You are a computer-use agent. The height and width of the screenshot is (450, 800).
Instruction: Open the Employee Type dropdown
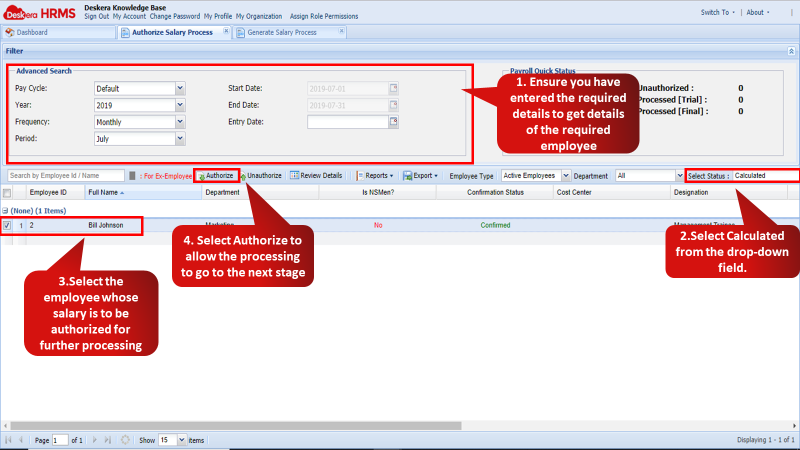tap(565, 176)
